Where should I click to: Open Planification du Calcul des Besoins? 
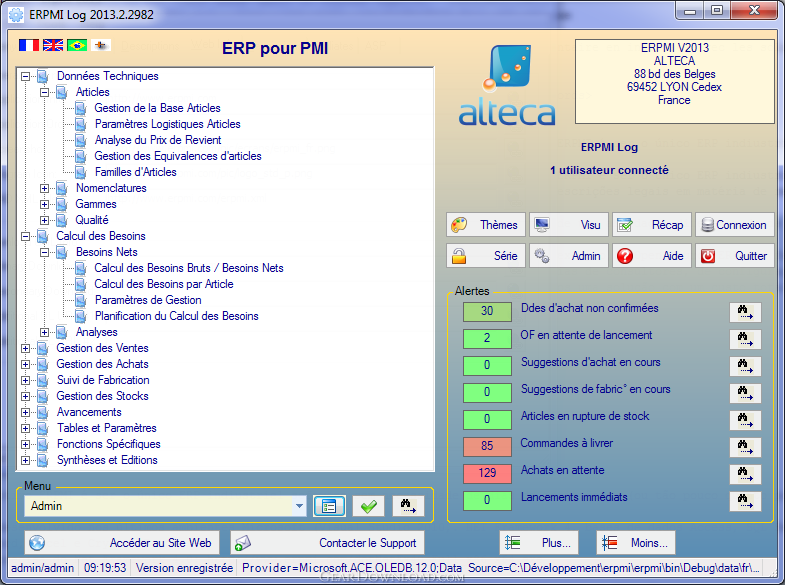[176, 316]
